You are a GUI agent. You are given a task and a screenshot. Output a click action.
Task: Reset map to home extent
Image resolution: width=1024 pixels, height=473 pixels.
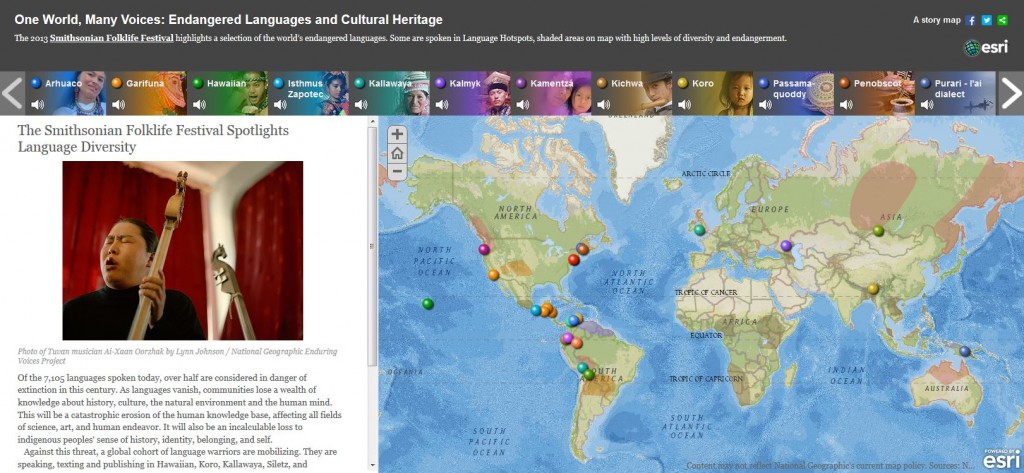click(397, 154)
